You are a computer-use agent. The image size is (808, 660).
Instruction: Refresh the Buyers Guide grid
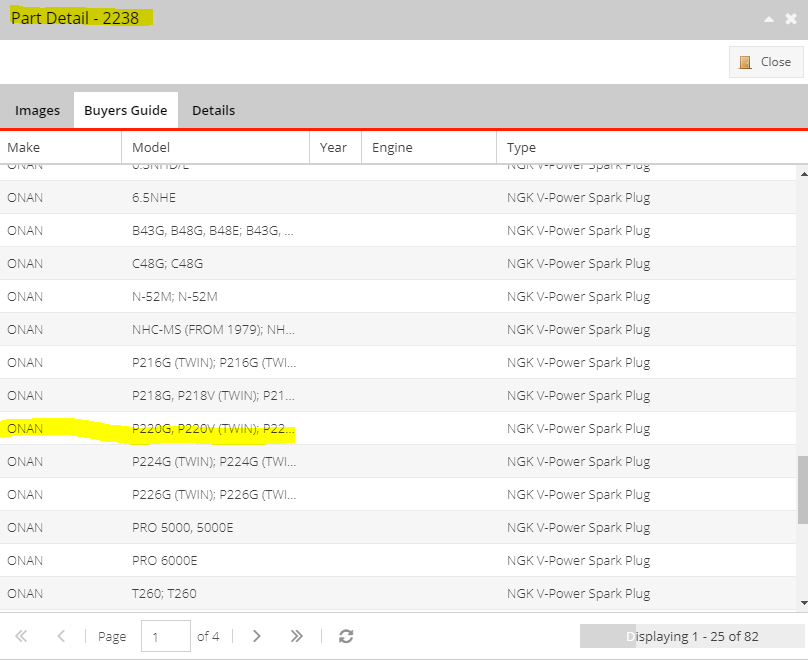click(346, 636)
